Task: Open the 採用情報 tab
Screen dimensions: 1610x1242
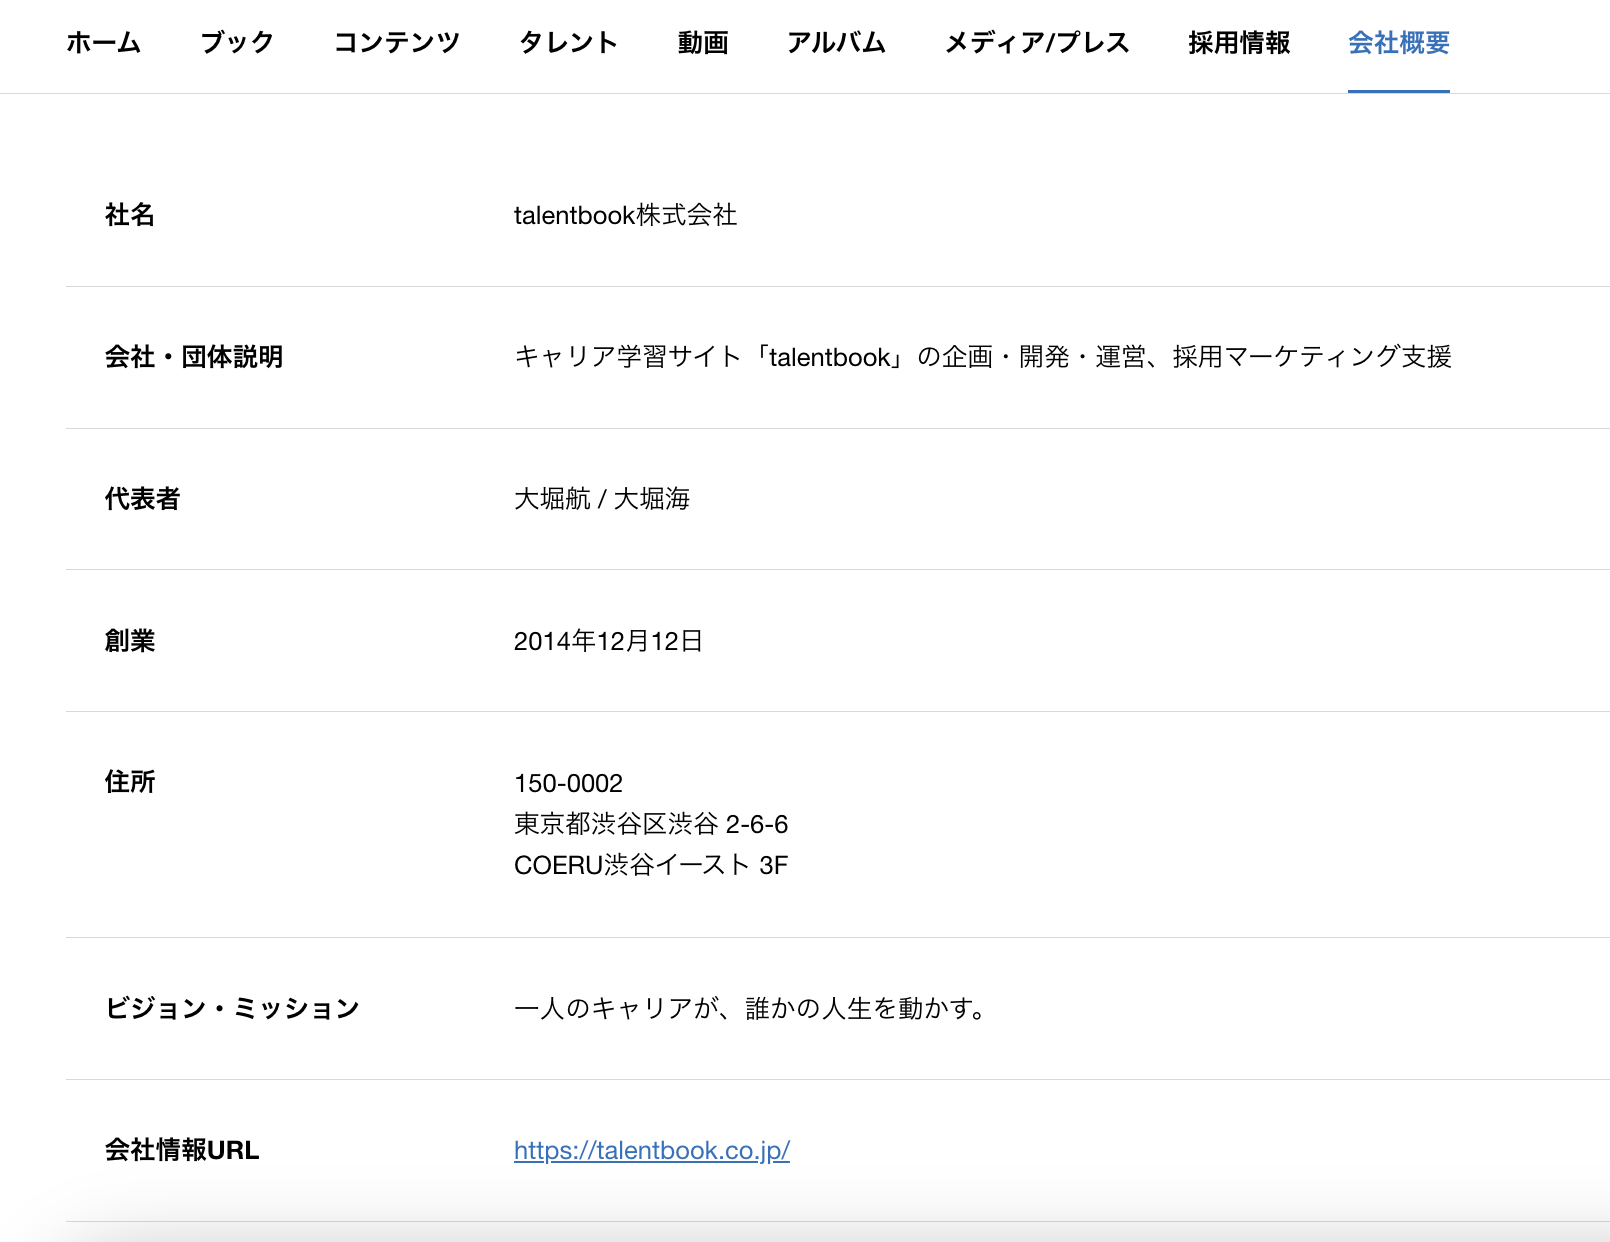Action: point(1239,43)
